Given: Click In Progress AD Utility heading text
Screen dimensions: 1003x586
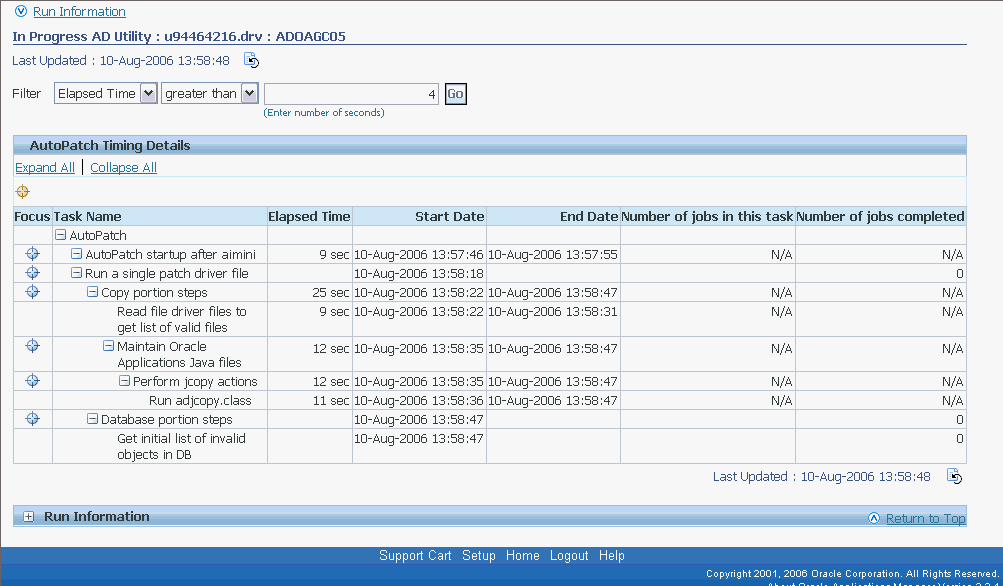Looking at the screenshot, I should [179, 36].
